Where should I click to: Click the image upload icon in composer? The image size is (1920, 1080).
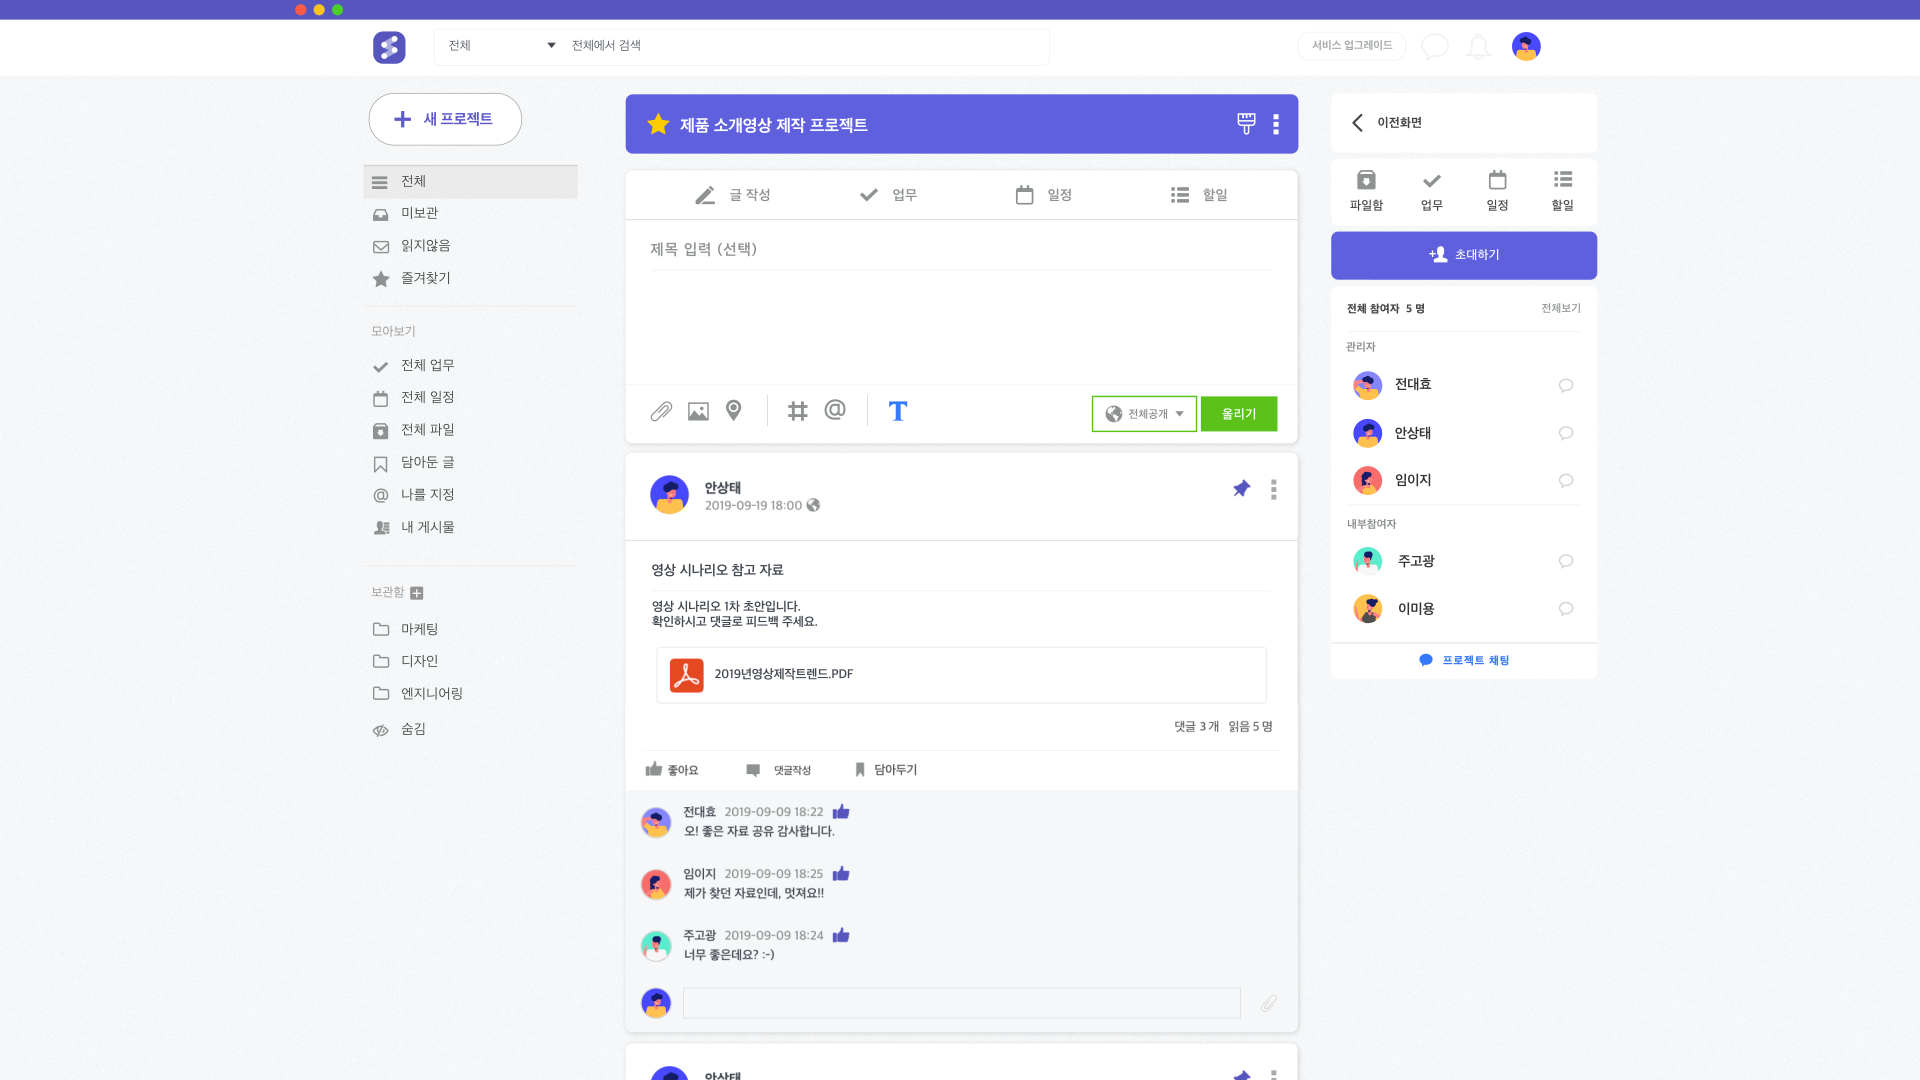click(698, 411)
